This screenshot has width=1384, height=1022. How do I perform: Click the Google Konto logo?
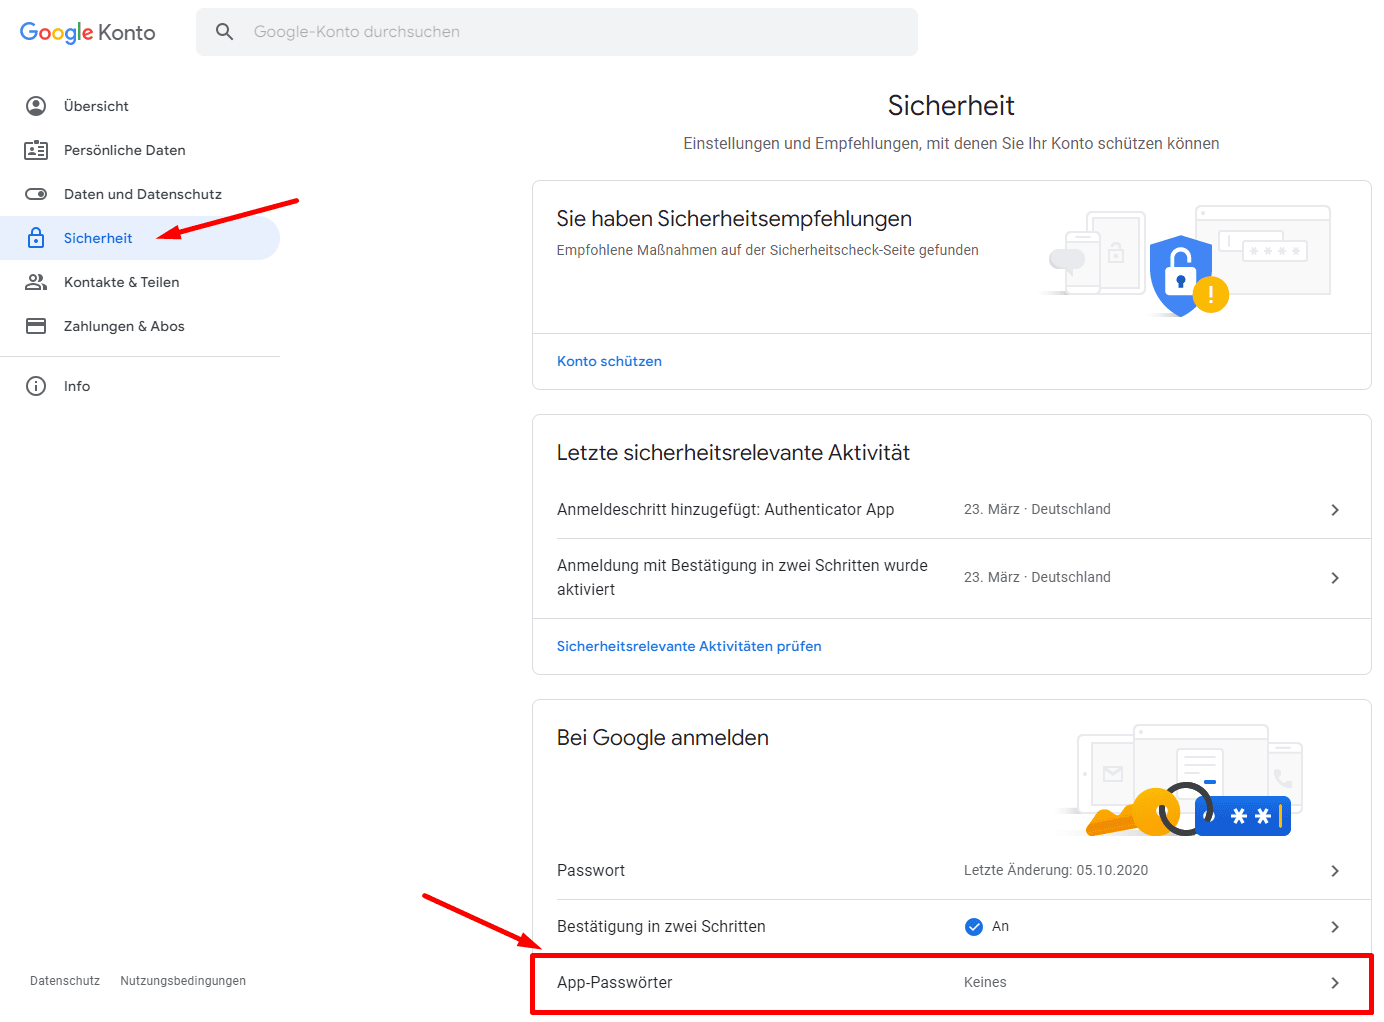[88, 32]
